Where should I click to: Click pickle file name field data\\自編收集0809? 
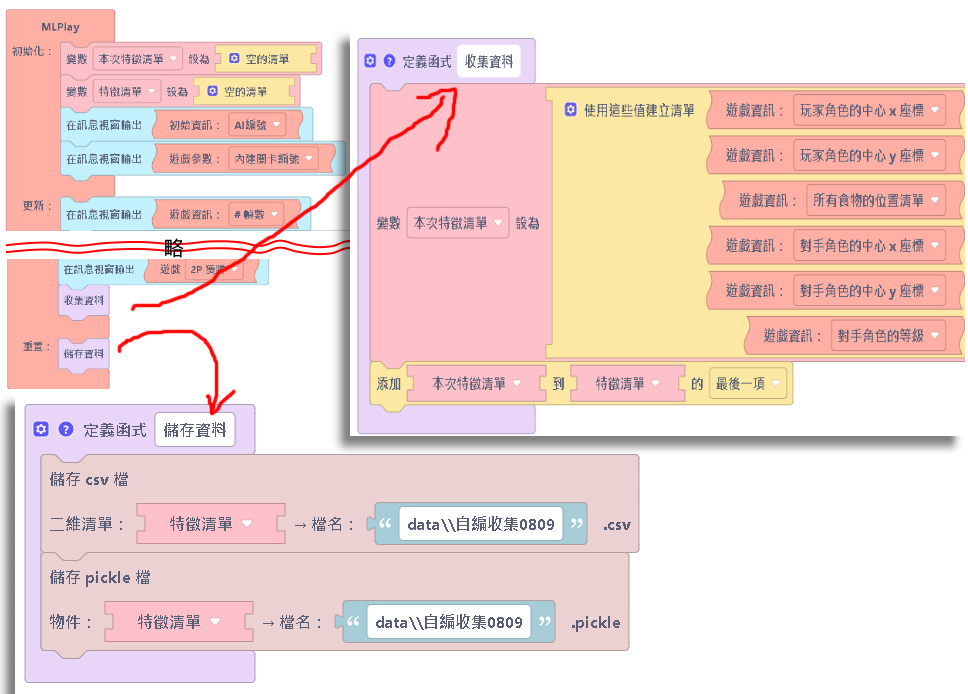[448, 622]
